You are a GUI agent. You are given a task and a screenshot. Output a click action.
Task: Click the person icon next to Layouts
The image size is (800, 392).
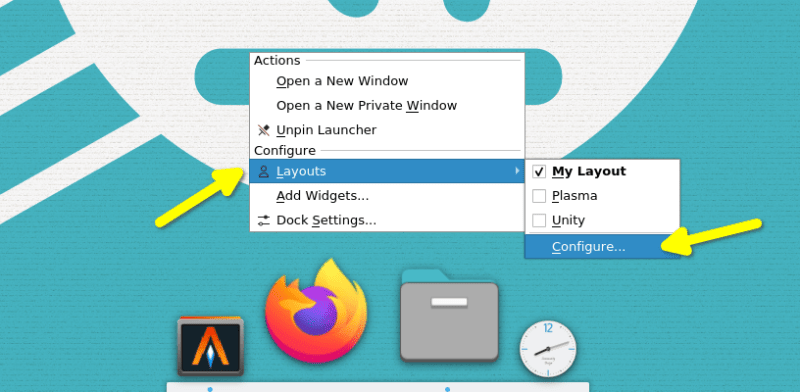[x=263, y=171]
